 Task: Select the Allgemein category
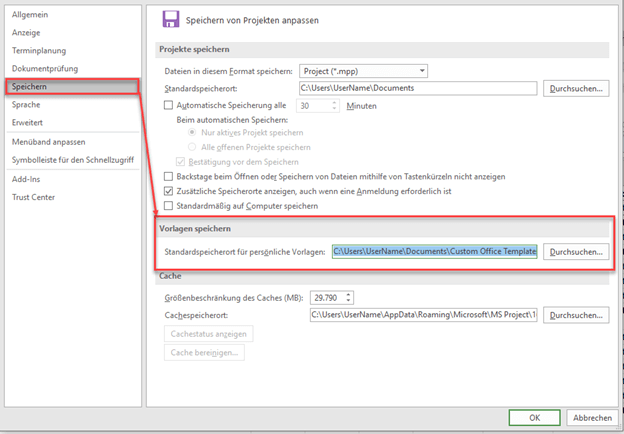30,15
